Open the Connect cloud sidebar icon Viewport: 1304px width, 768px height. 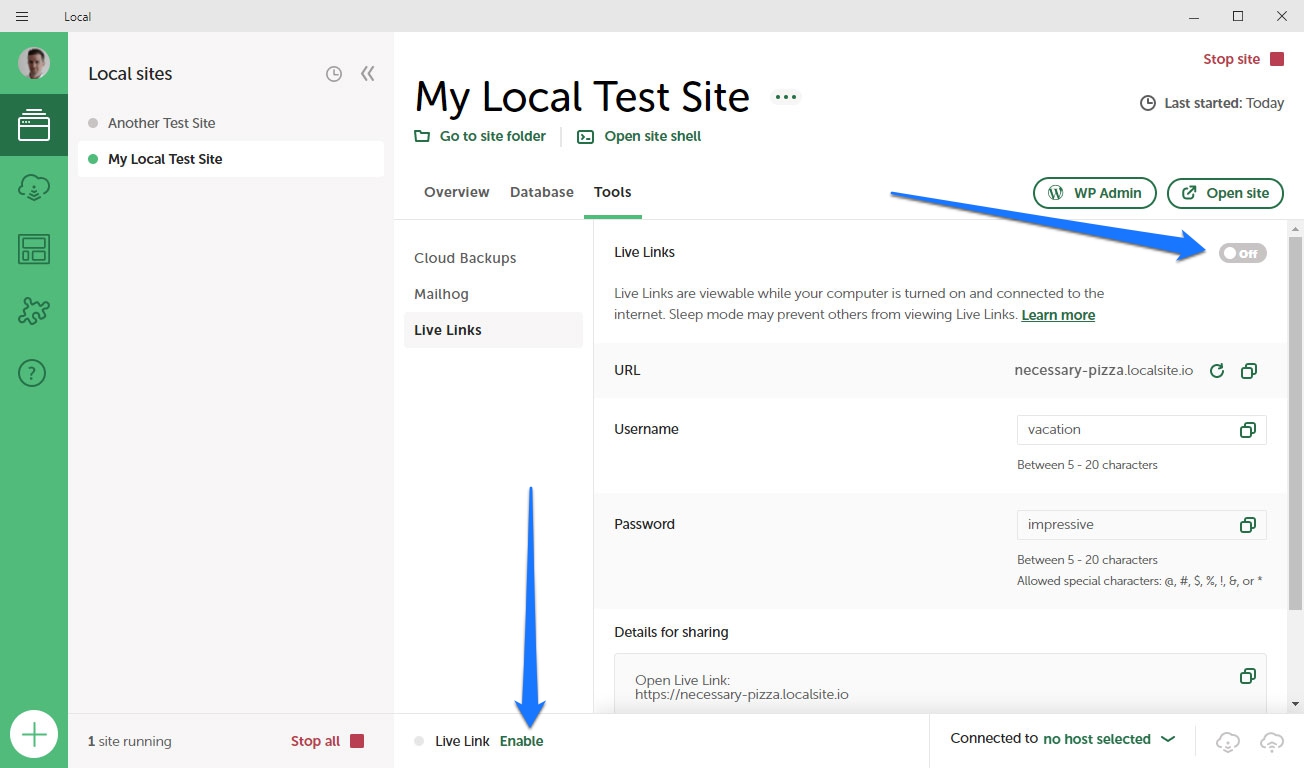point(34,187)
